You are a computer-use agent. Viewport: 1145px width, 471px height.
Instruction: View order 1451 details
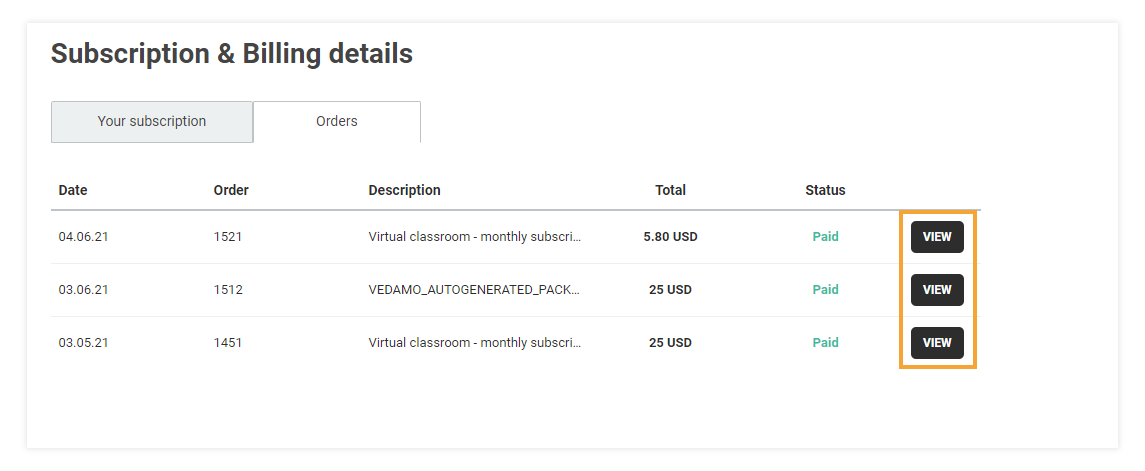click(937, 342)
